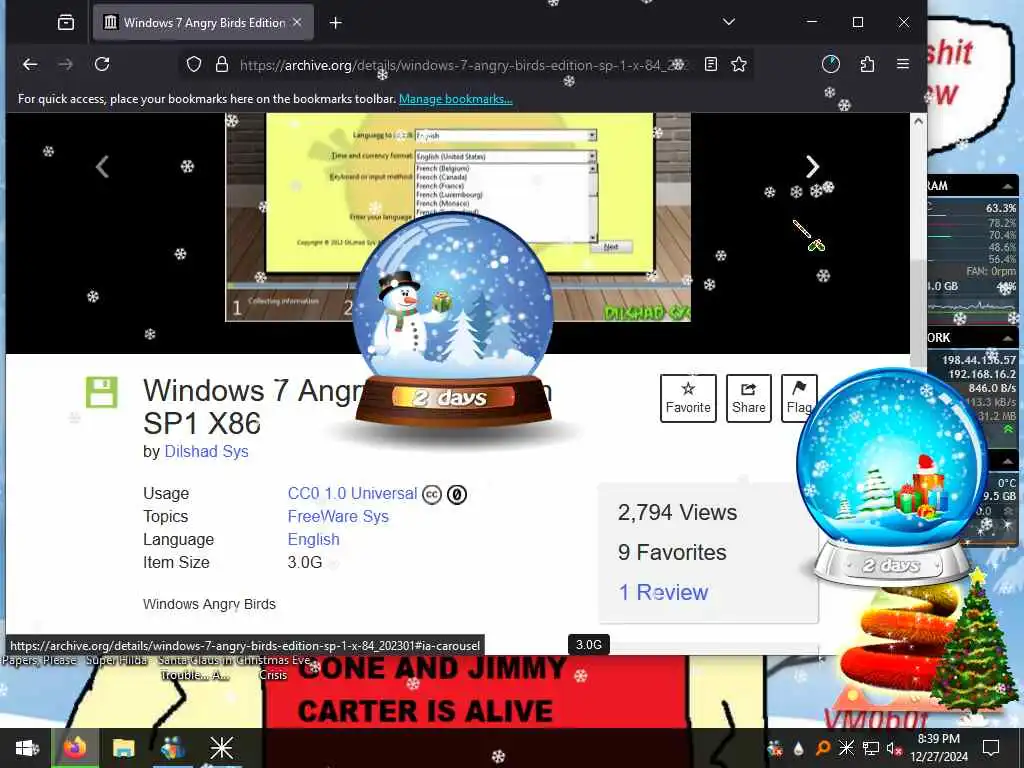Click the green floppy software icon

[x=102, y=392]
